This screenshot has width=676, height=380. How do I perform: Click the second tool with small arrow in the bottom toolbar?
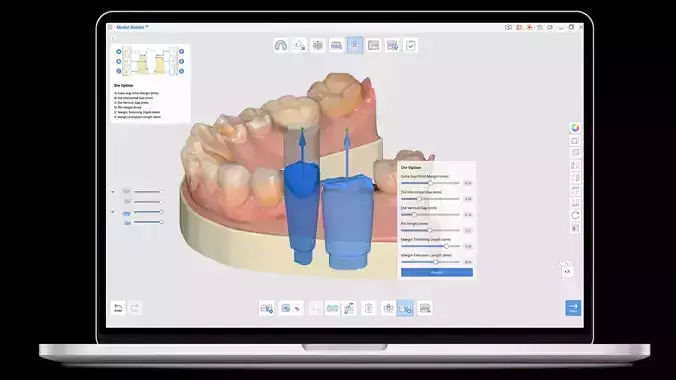[x=291, y=308]
